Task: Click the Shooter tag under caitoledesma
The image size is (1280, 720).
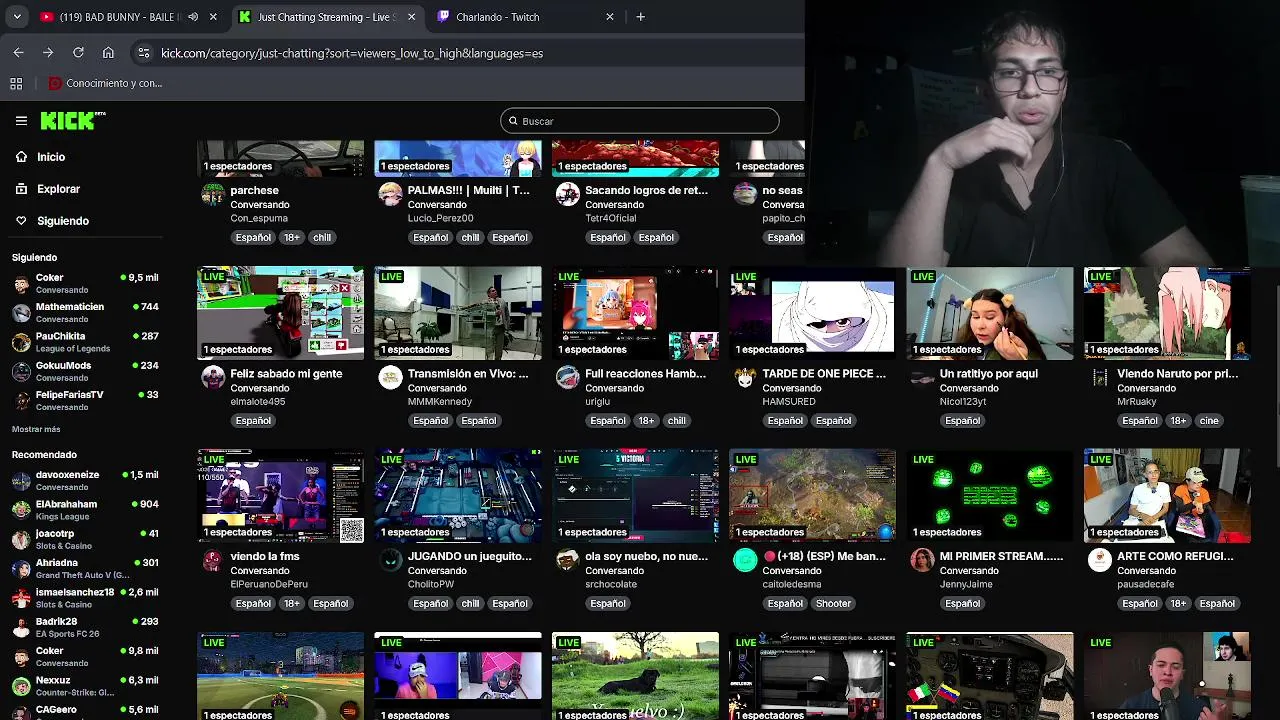Action: [x=833, y=603]
